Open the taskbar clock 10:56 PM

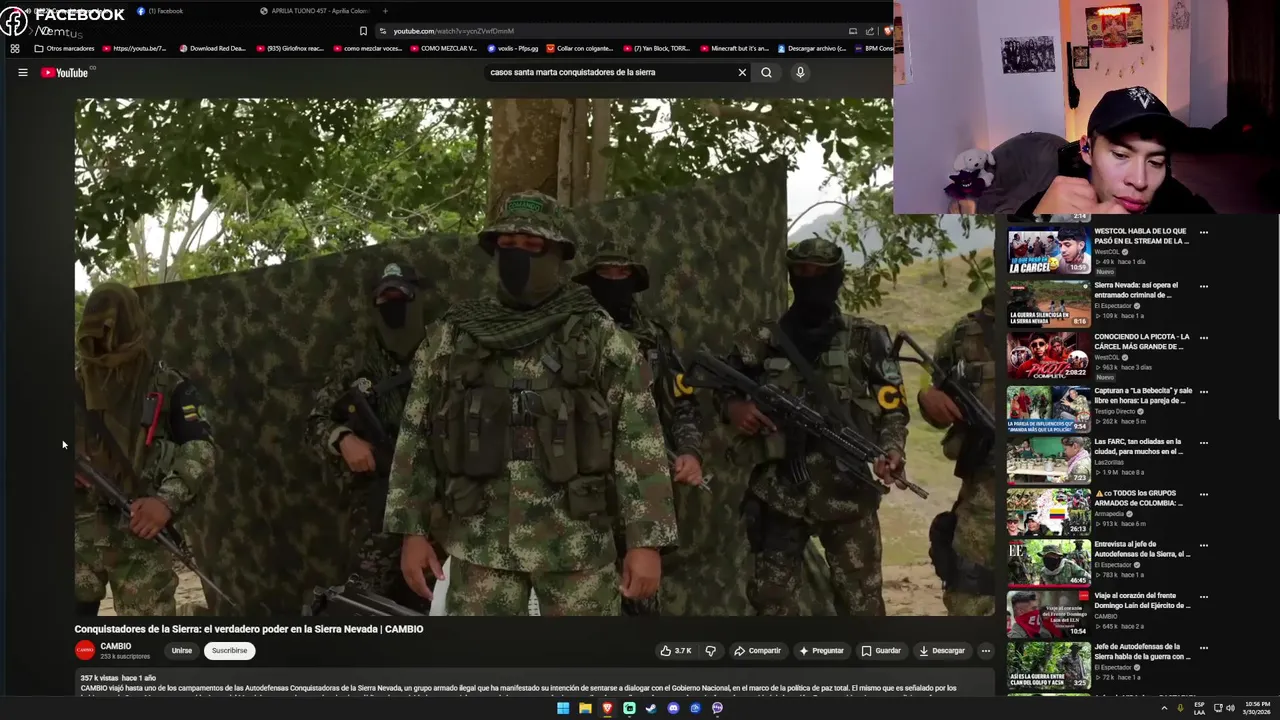click(1257, 708)
